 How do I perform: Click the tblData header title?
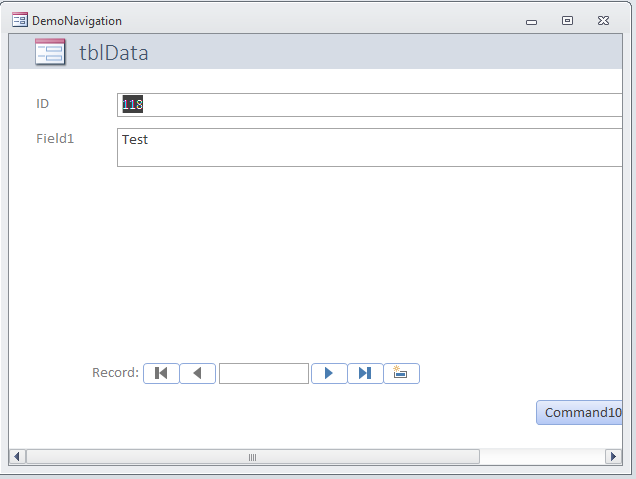114,53
